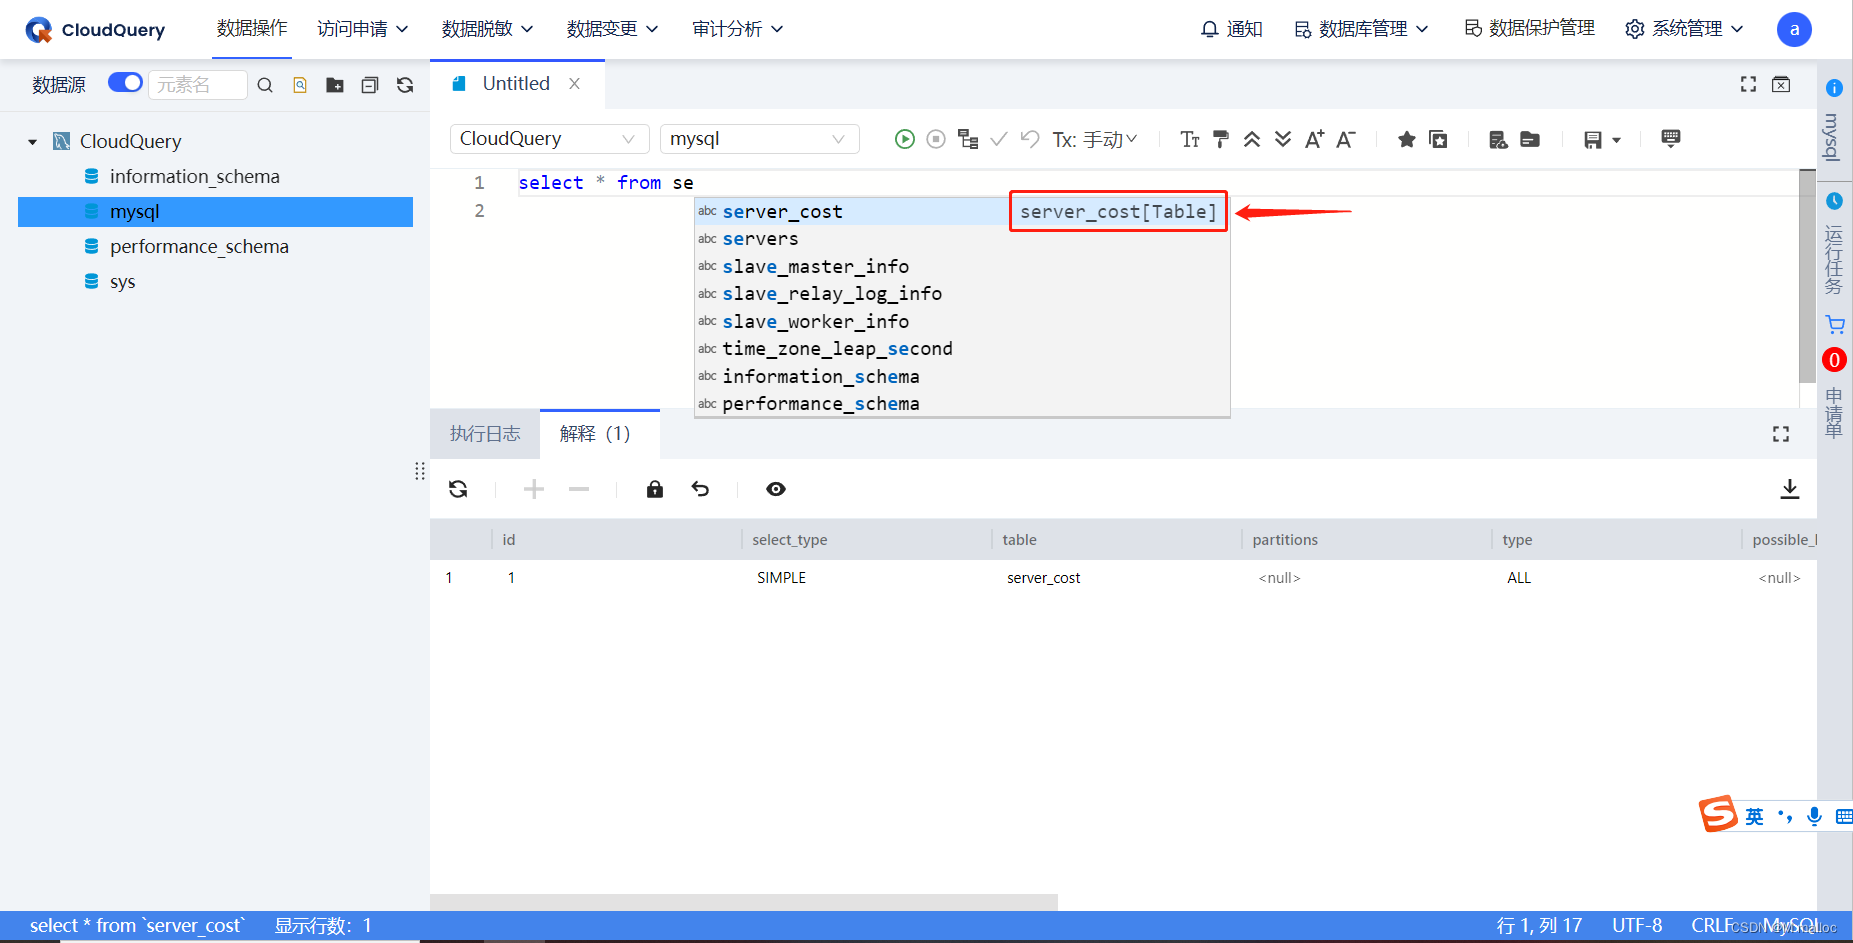Run the SQL with the green play icon
The width and height of the screenshot is (1853, 943).
coord(904,139)
